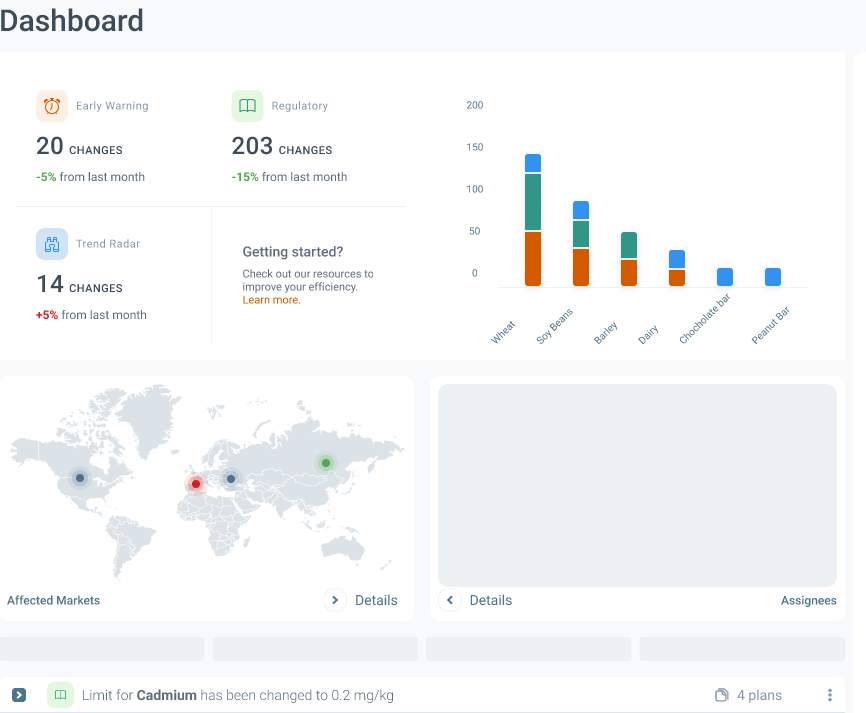
Task: Select the dark marker near the Black Sea
Action: pyautogui.click(x=231, y=479)
